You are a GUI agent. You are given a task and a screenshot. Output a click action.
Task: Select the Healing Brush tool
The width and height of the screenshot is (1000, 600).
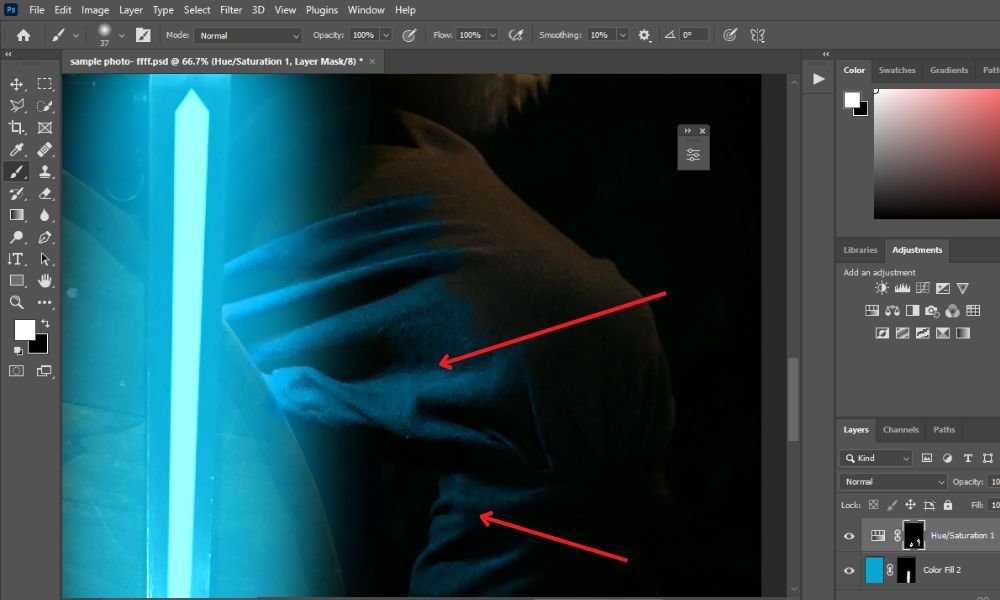pos(45,150)
